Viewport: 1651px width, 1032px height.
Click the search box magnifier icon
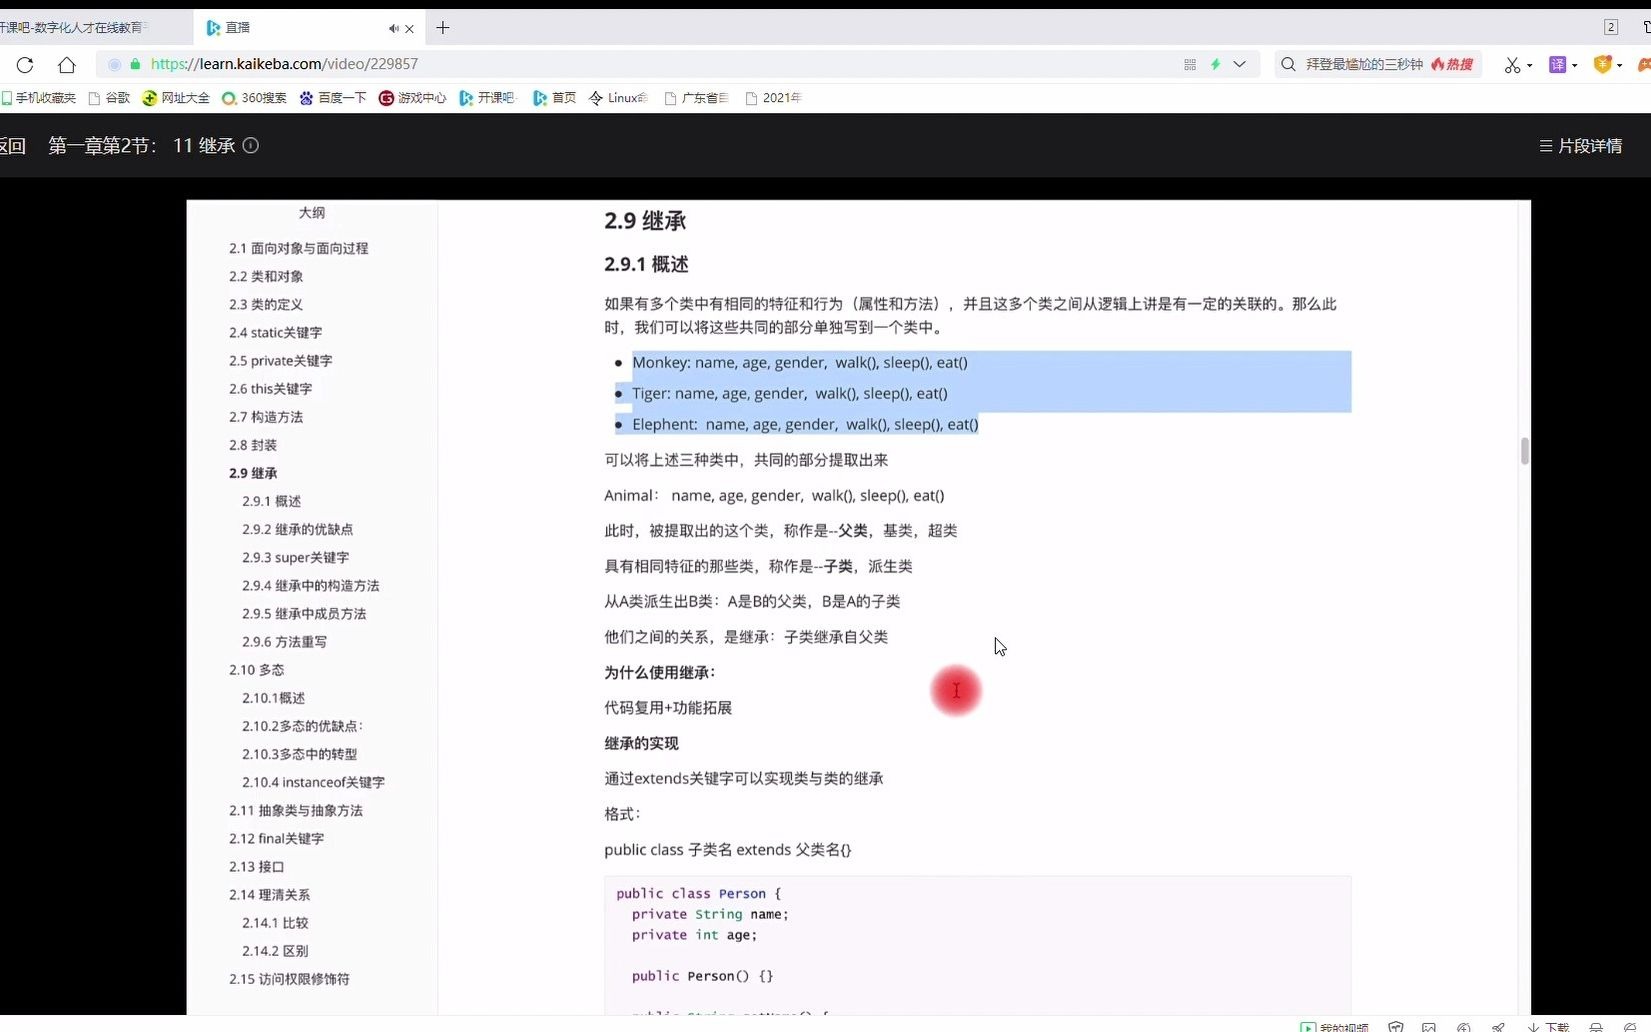point(1288,64)
